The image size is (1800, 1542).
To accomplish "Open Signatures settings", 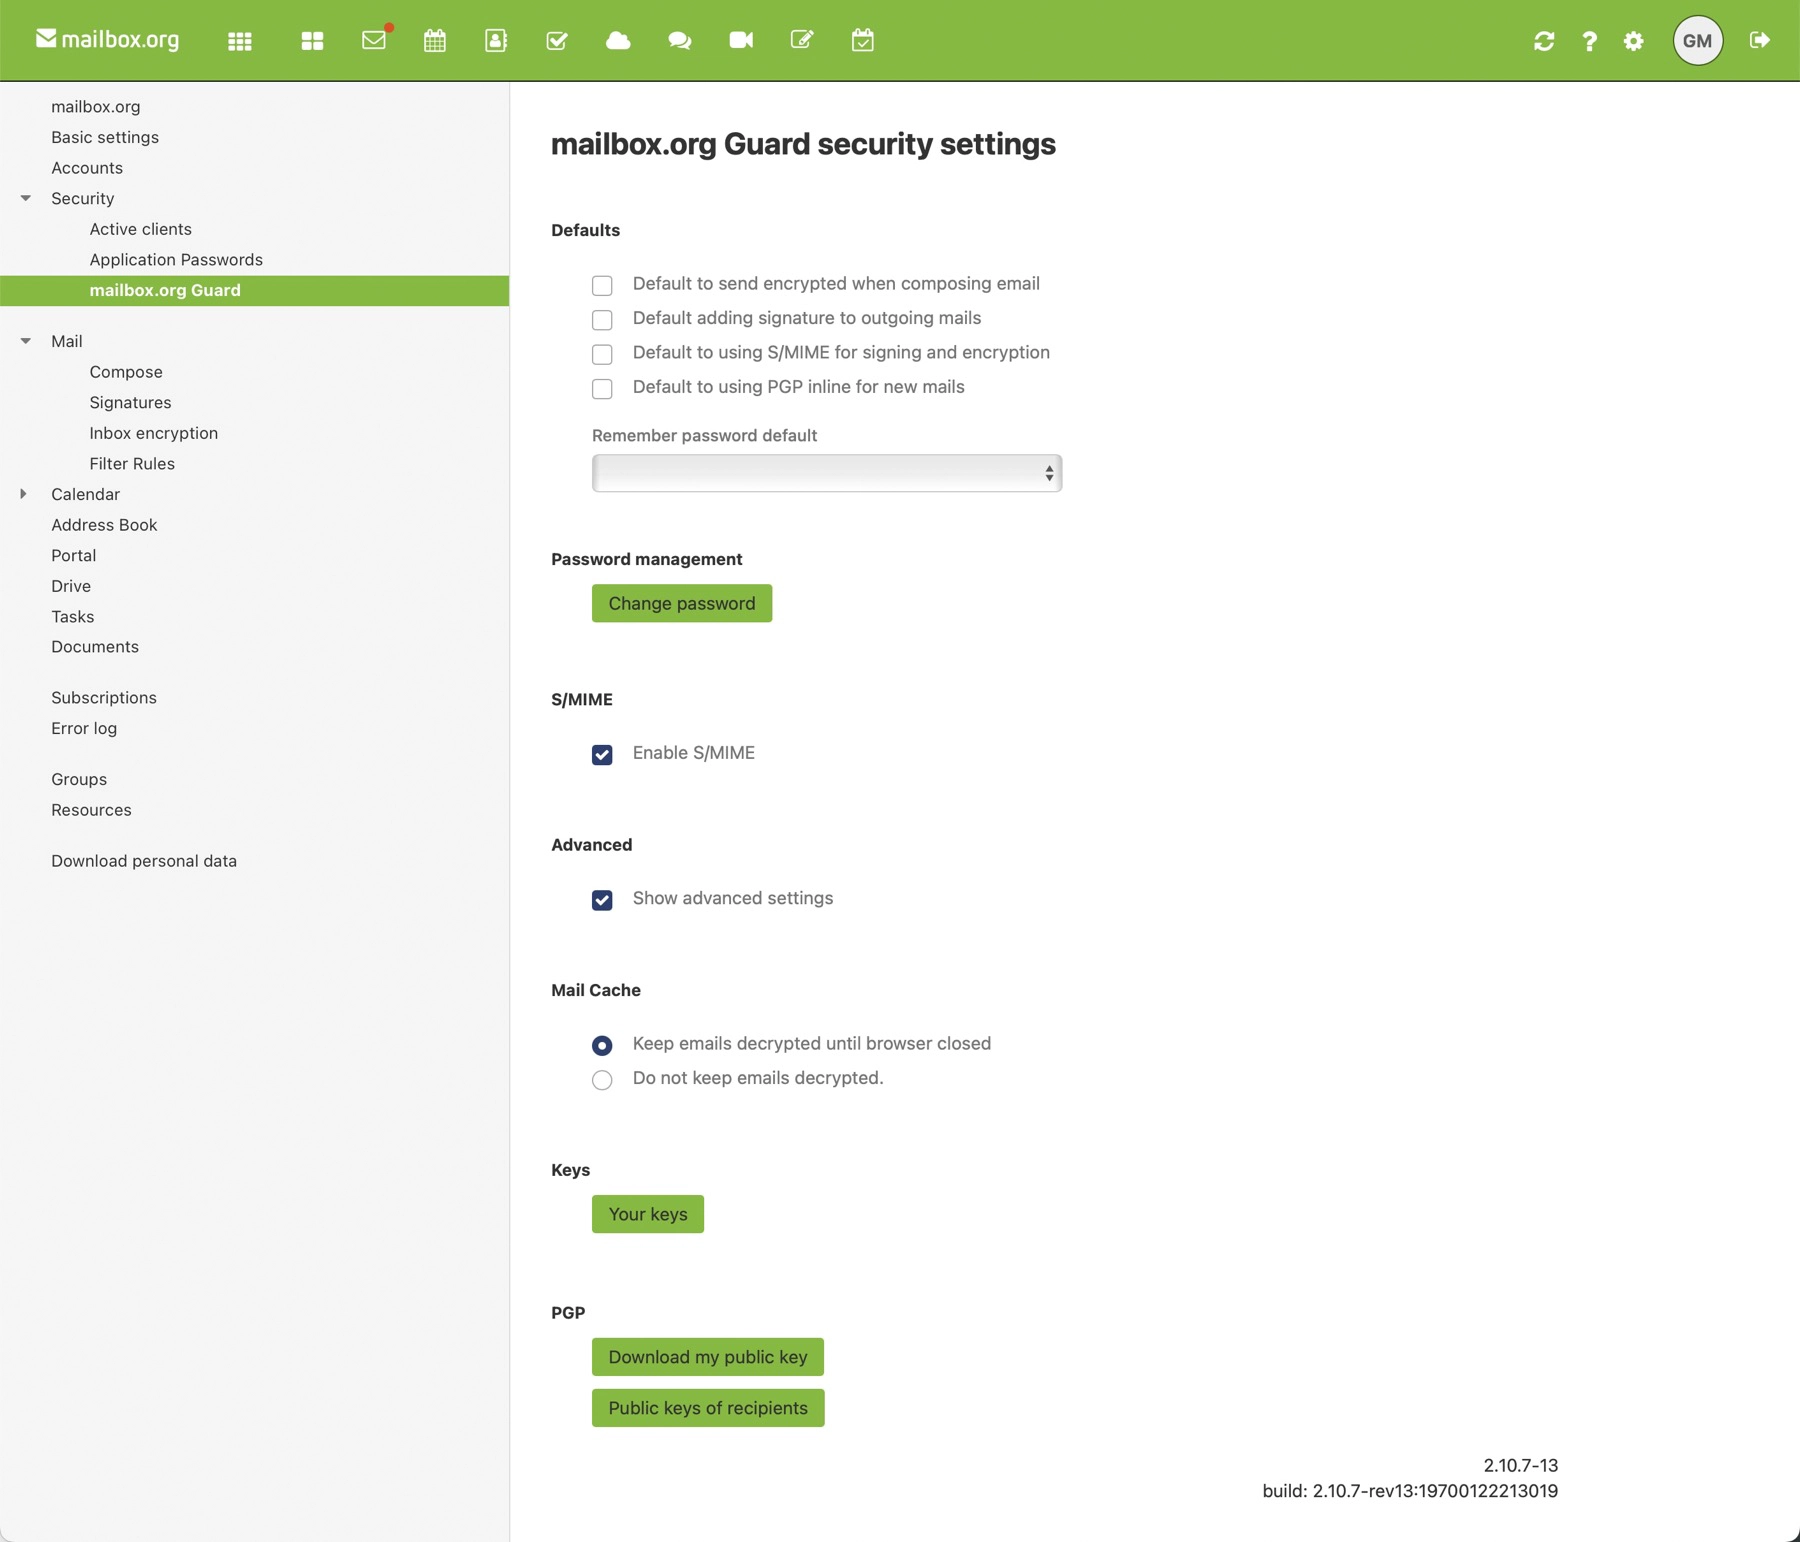I will click(x=130, y=402).
